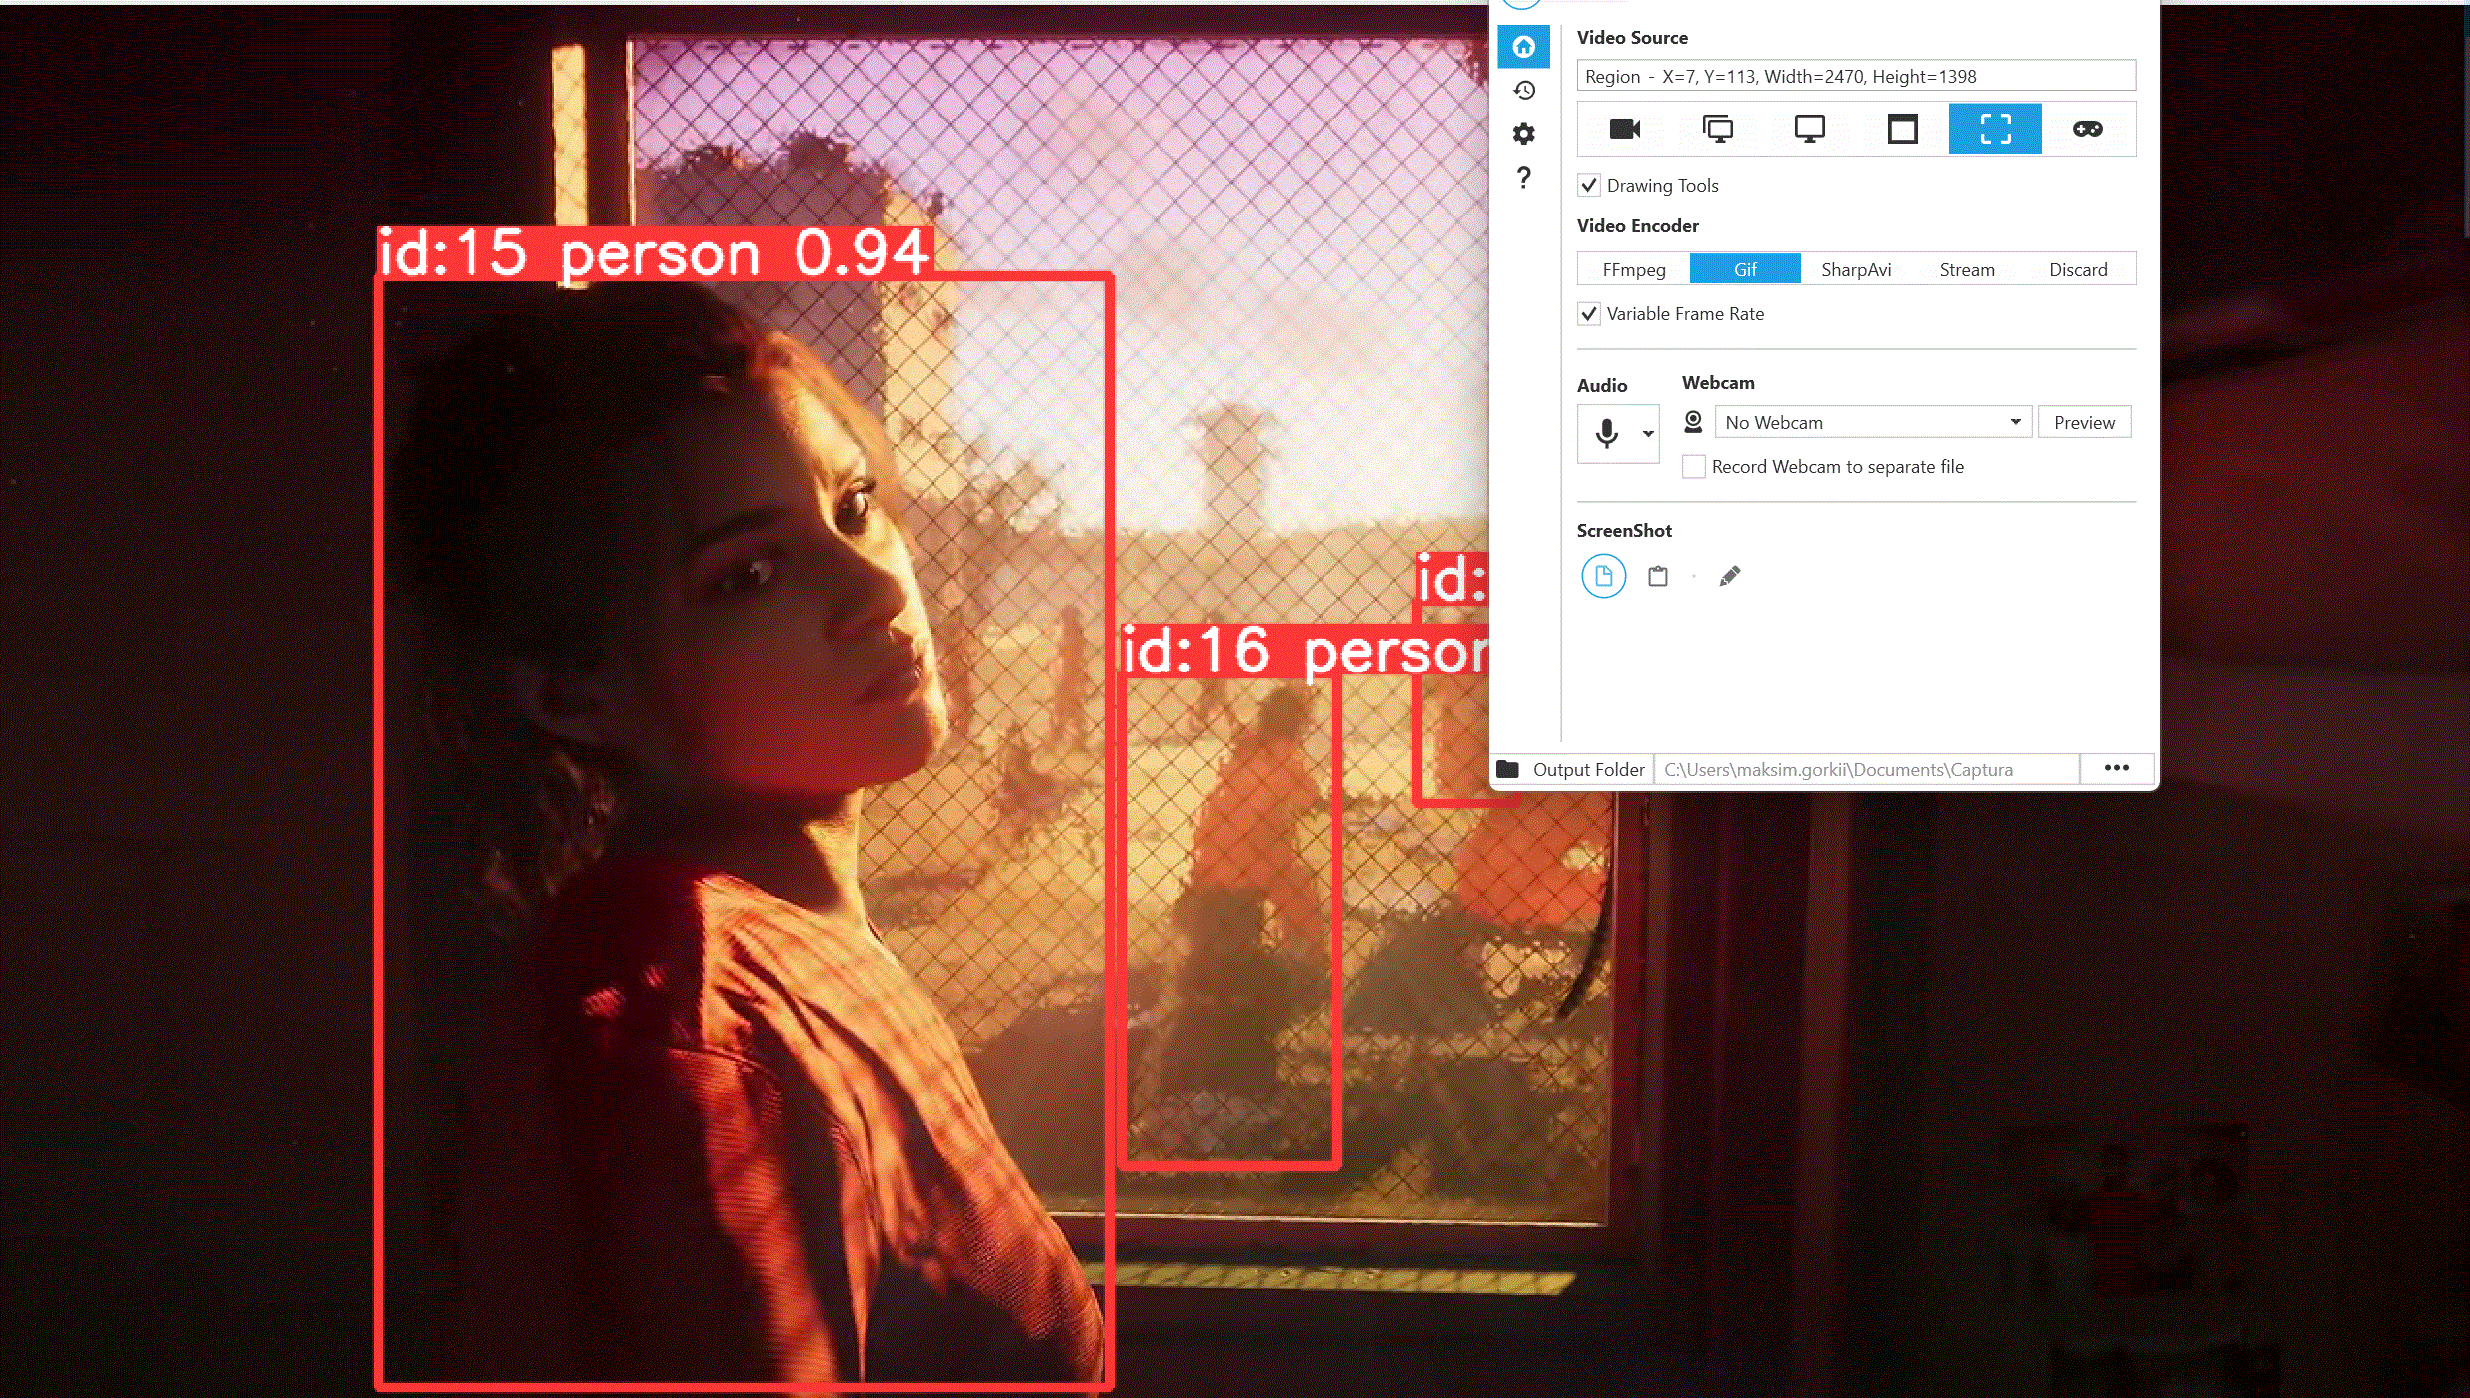This screenshot has width=2470, height=1398.
Task: Choose screenshot to clipboard icon
Action: click(1658, 576)
